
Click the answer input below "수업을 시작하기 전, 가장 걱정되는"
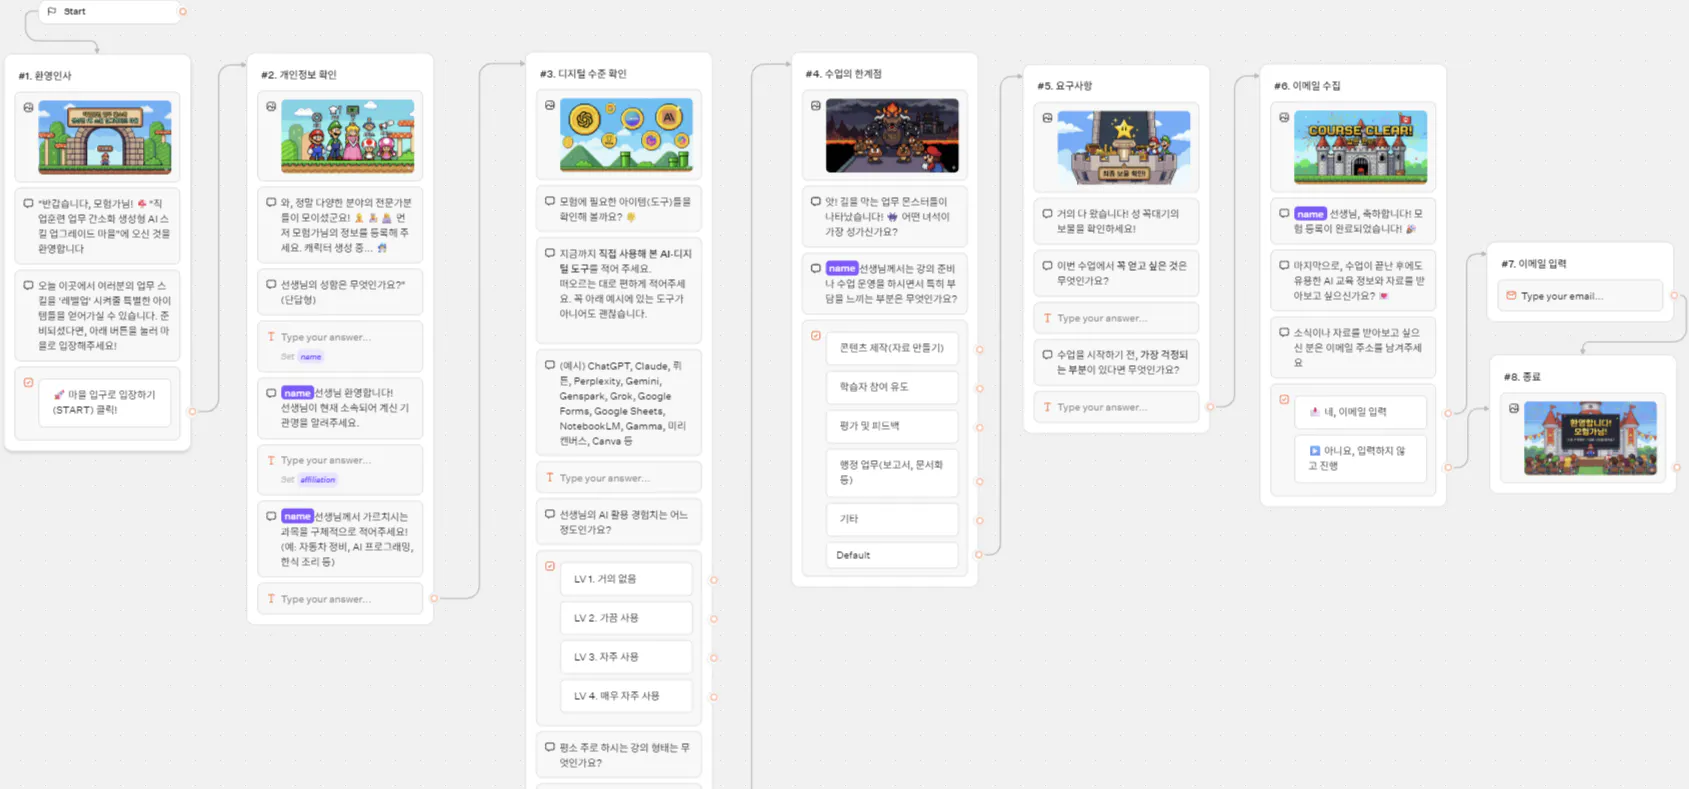pos(1116,407)
